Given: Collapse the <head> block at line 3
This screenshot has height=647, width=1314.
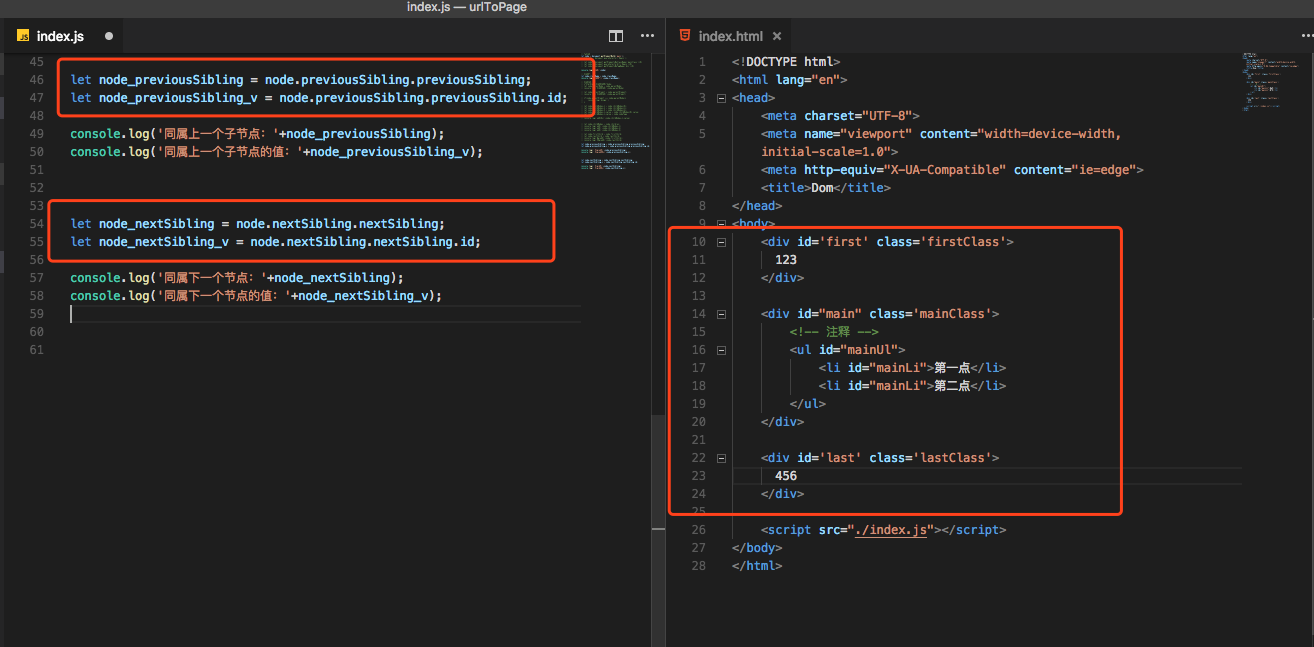Looking at the screenshot, I should tap(721, 98).
